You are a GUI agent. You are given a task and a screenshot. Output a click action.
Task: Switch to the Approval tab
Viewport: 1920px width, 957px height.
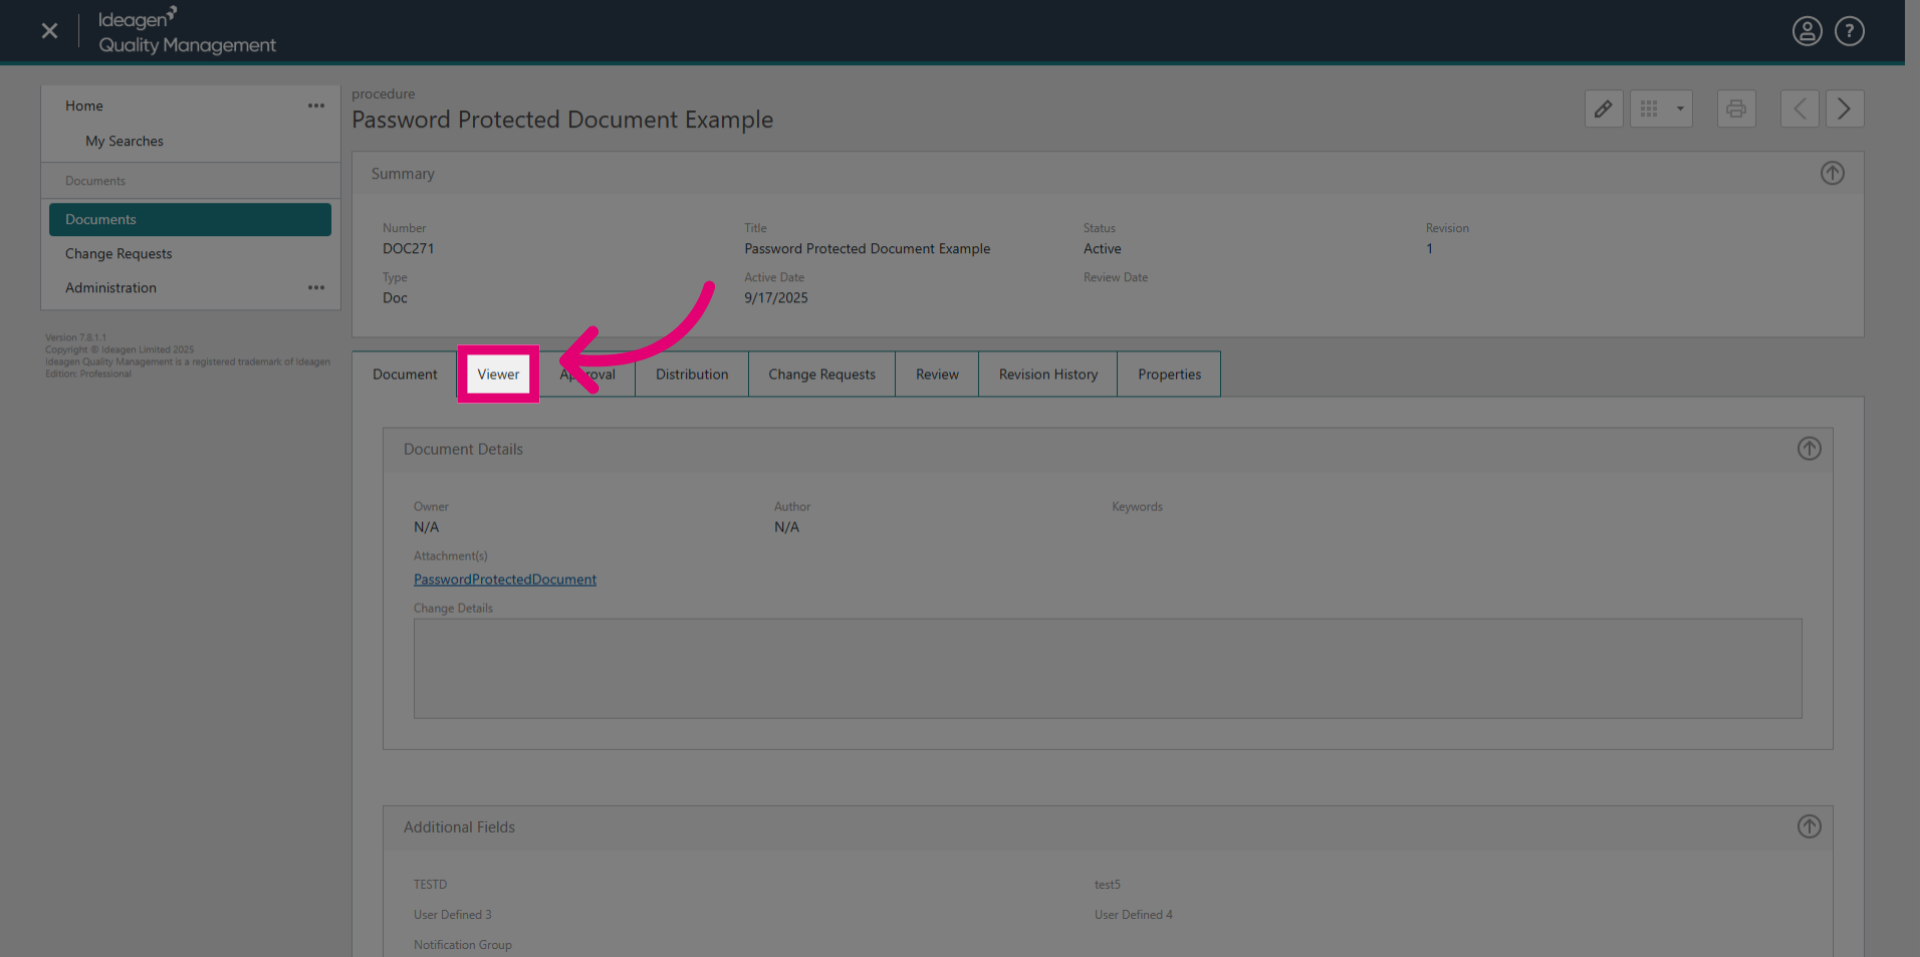point(588,374)
